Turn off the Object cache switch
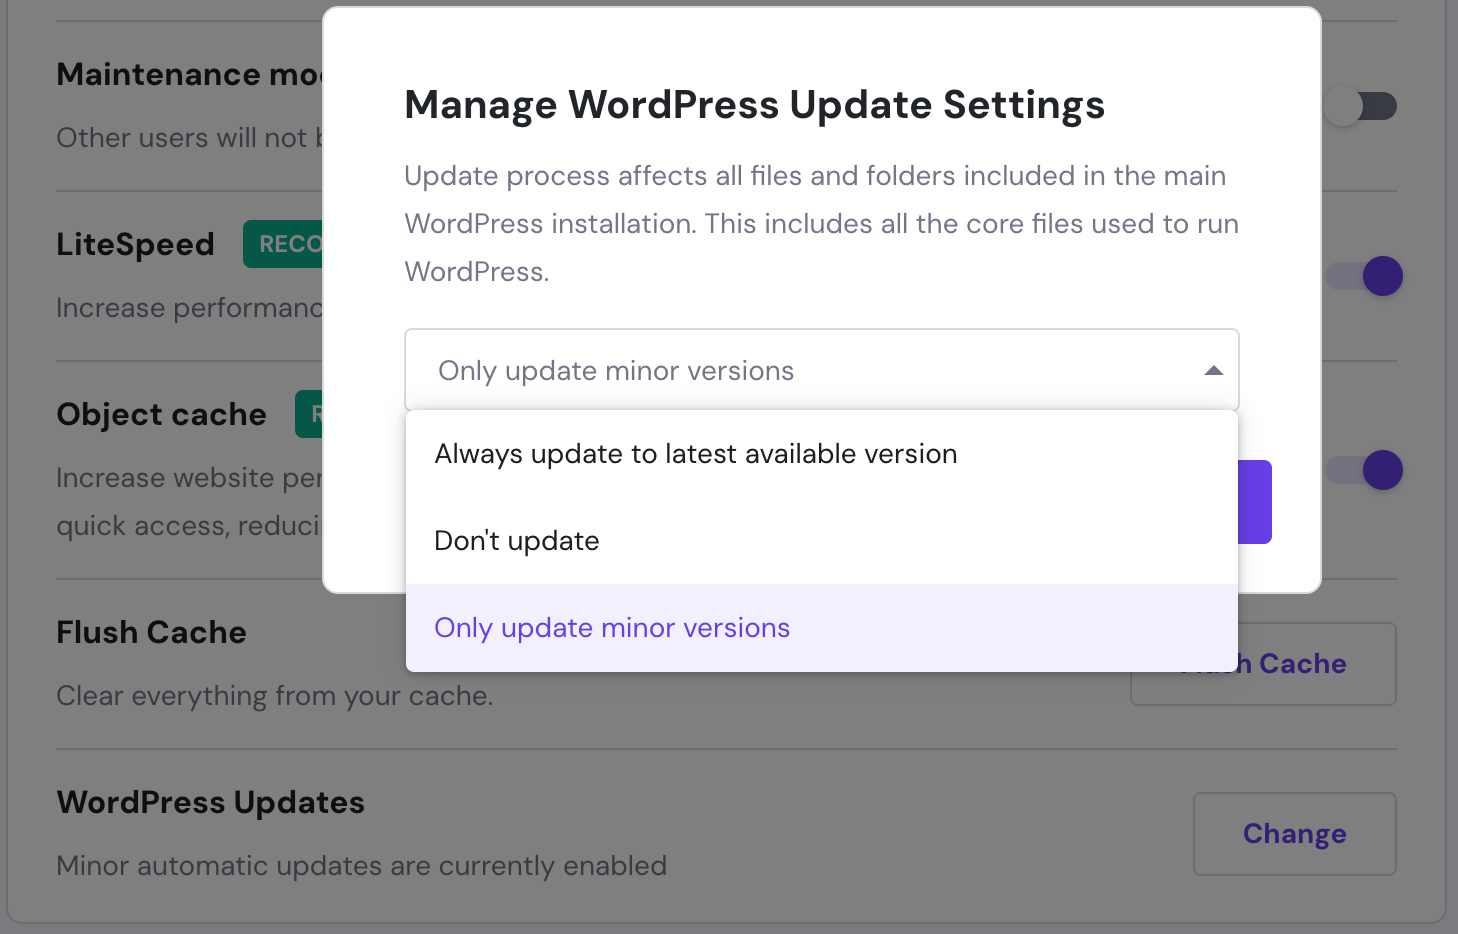Image resolution: width=1458 pixels, height=934 pixels. coord(1365,470)
